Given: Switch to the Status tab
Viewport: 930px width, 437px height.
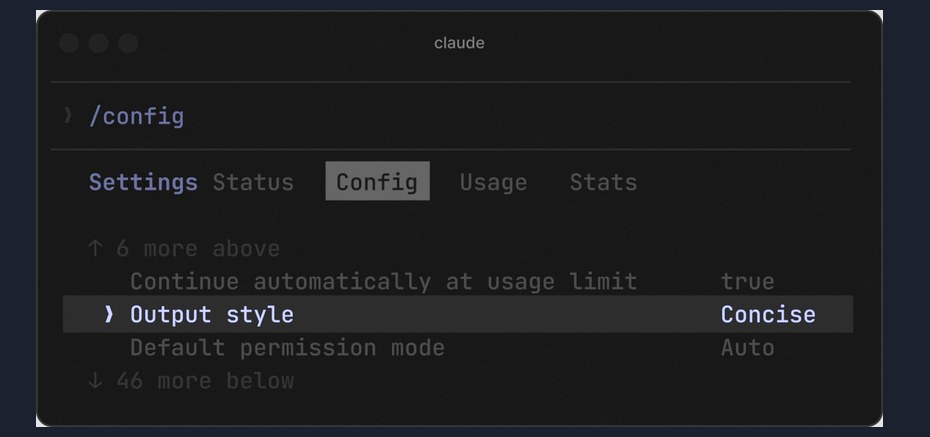Looking at the screenshot, I should [253, 182].
